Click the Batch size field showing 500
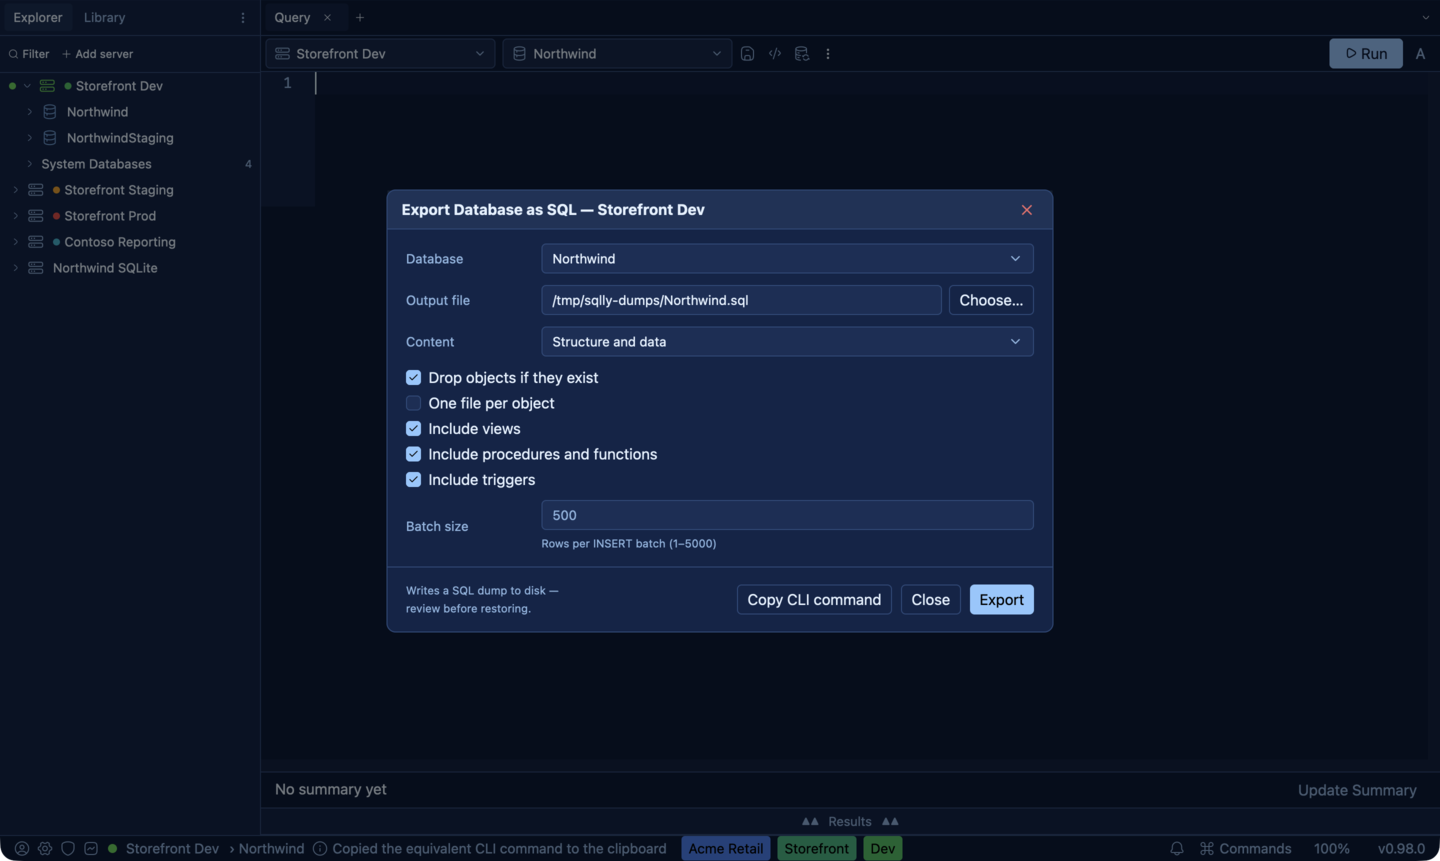Image resolution: width=1440 pixels, height=861 pixels. tap(787, 516)
